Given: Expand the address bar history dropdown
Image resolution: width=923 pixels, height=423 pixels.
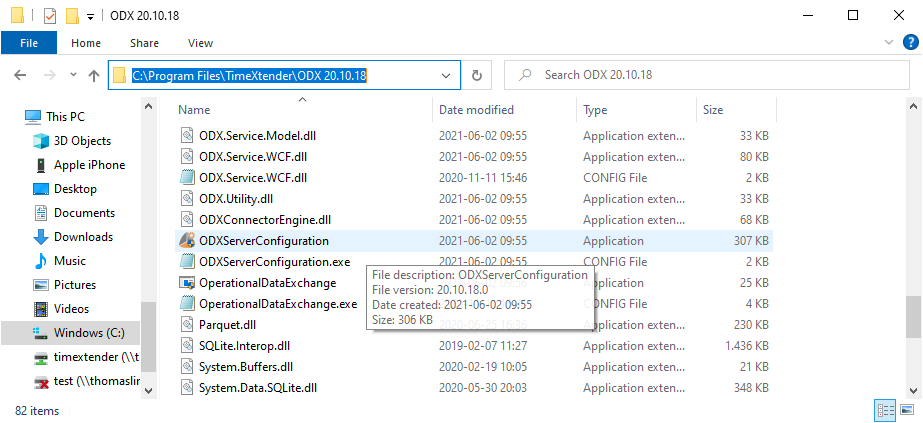Looking at the screenshot, I should click(446, 75).
